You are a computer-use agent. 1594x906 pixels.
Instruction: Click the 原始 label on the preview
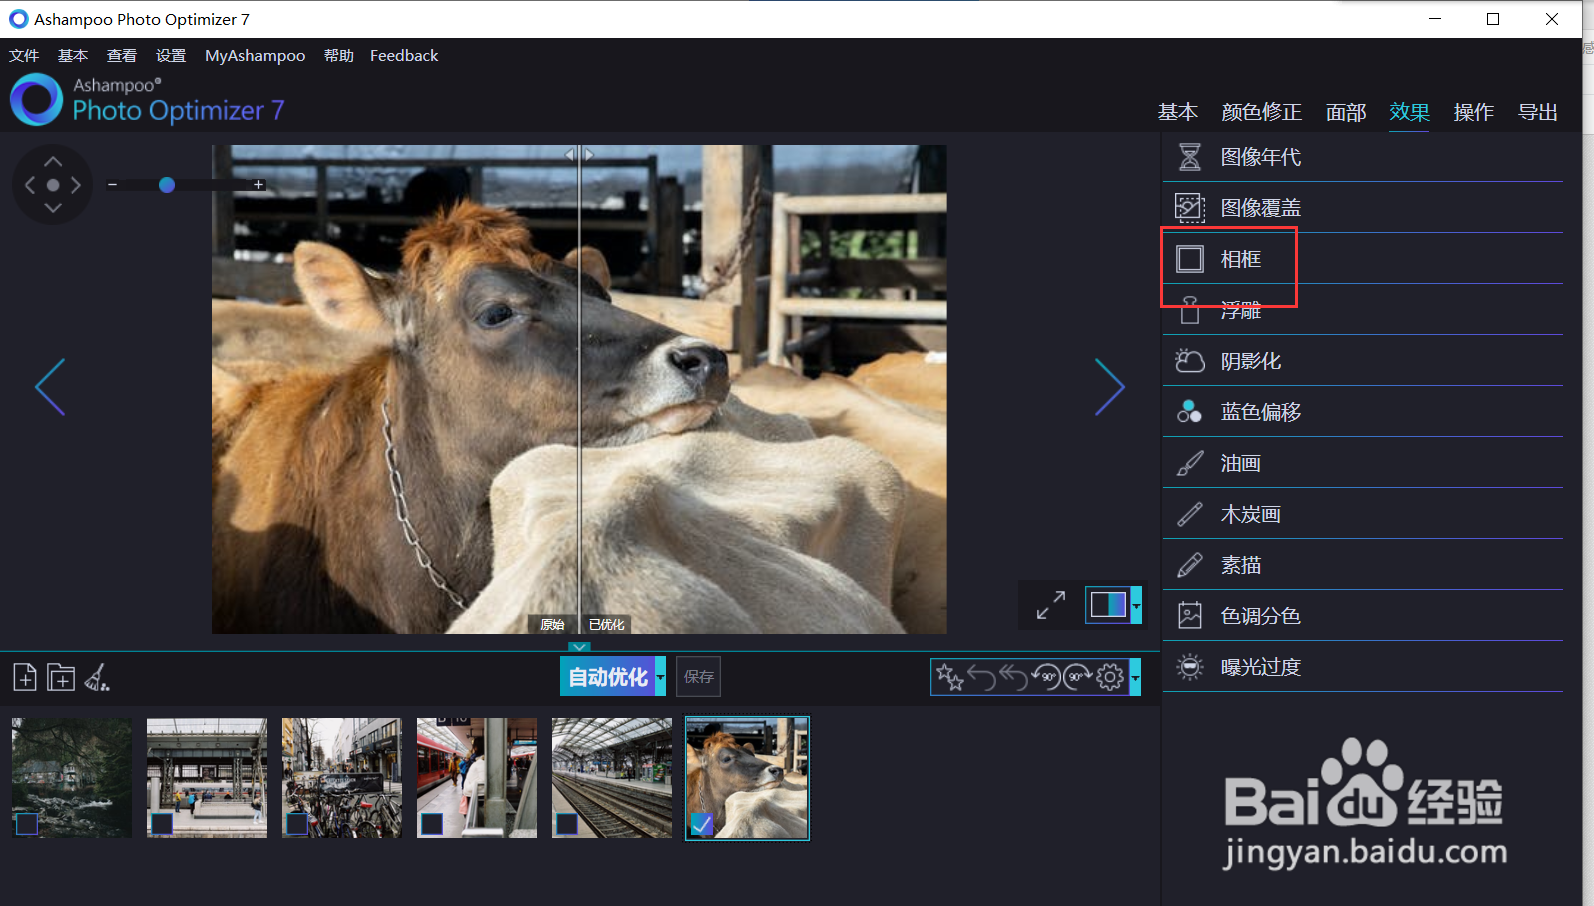coord(553,624)
